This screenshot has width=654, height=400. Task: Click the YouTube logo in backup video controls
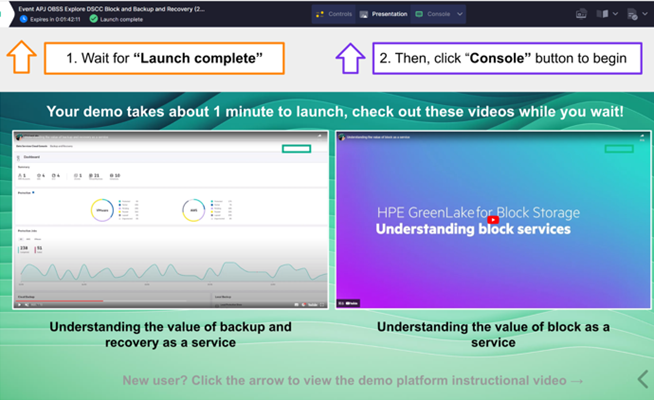pyautogui.click(x=312, y=305)
